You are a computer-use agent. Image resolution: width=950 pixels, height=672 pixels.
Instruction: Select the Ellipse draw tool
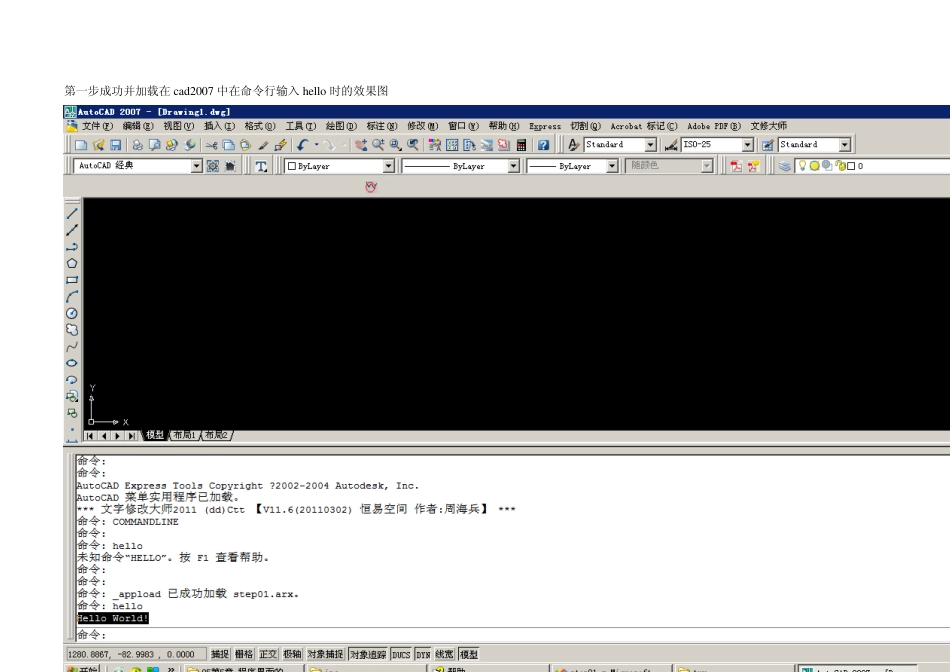coord(71,363)
